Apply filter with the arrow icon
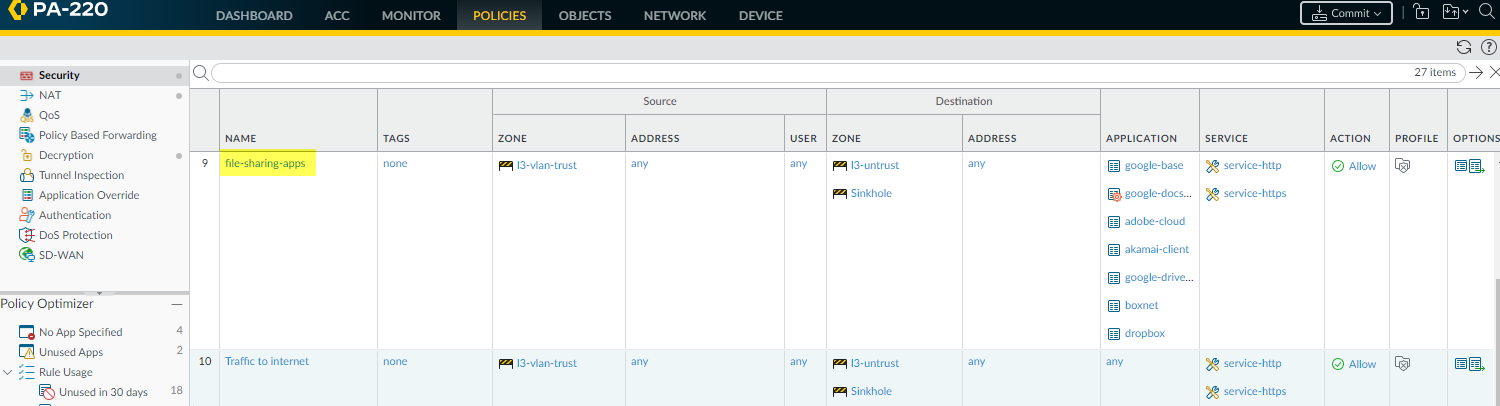The width and height of the screenshot is (1500, 406). (1475, 72)
